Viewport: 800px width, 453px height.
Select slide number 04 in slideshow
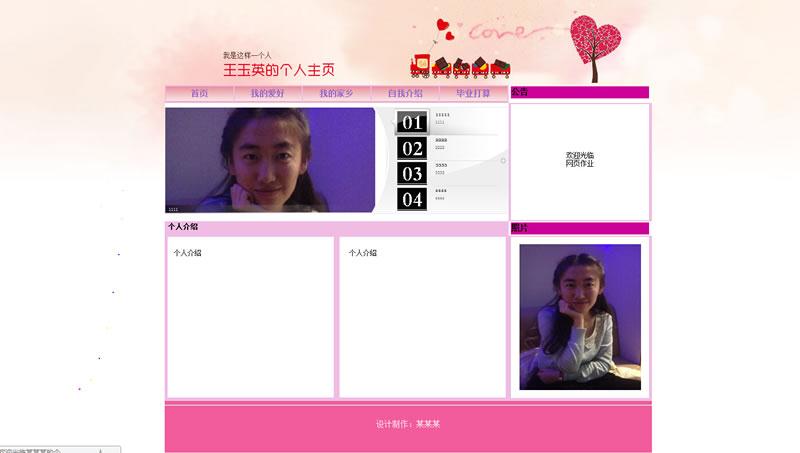click(x=412, y=199)
